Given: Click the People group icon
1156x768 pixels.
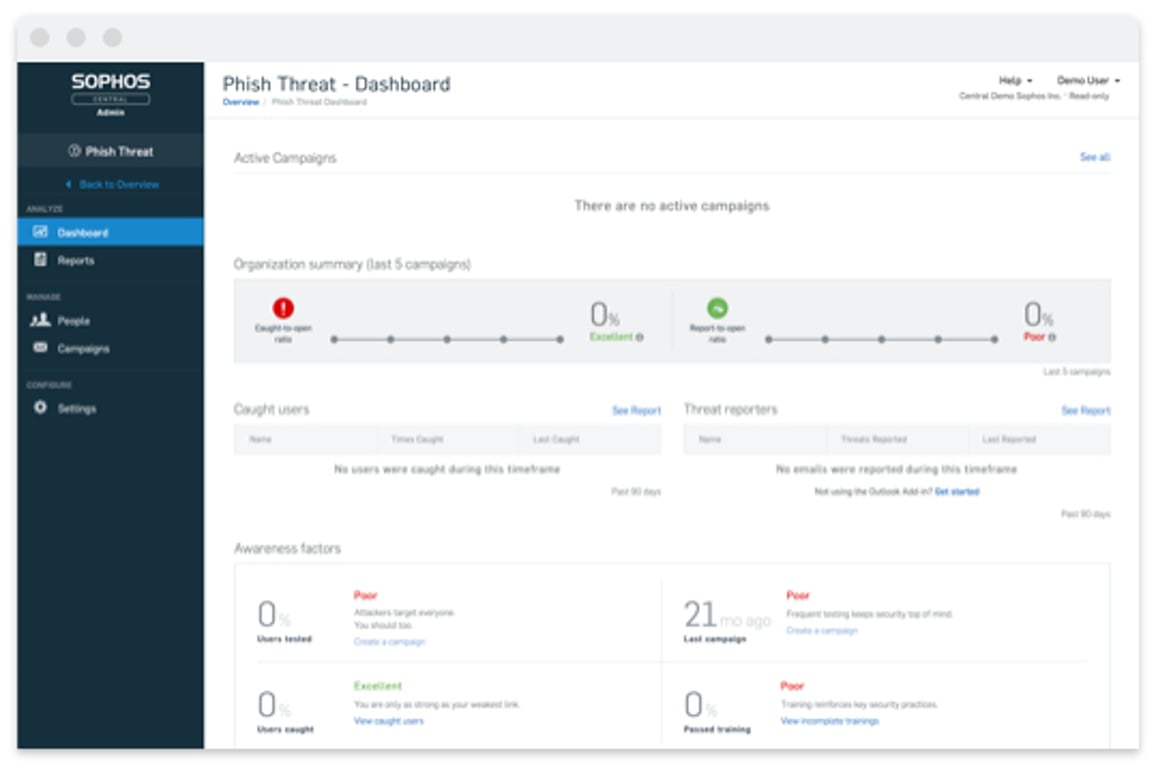Looking at the screenshot, I should [40, 320].
